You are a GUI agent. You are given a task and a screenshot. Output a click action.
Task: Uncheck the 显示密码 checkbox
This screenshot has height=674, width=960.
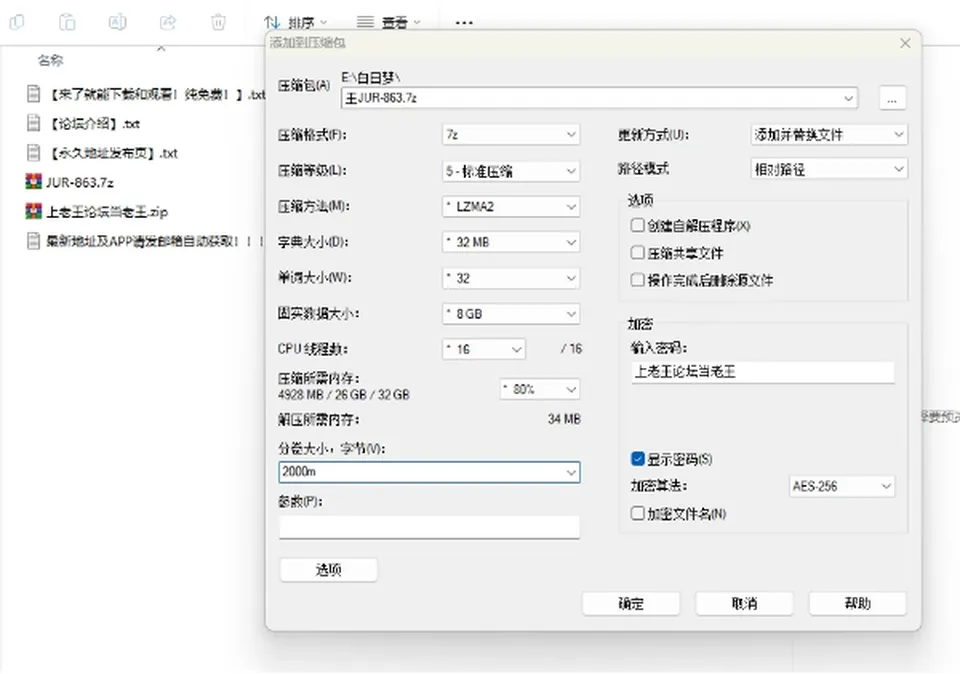coord(637,459)
